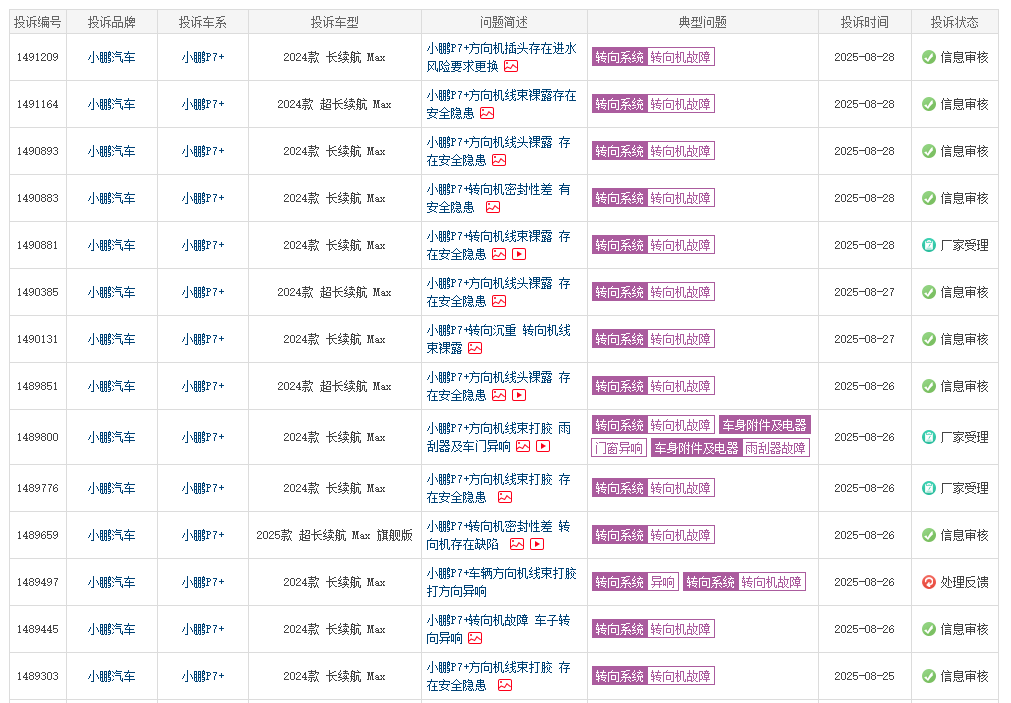Screen dimensions: 1011x703
Task: Open complaint titled 小鹏P7+方向机插头存在进水风险要求更换
Action: pyautogui.click(x=501, y=57)
